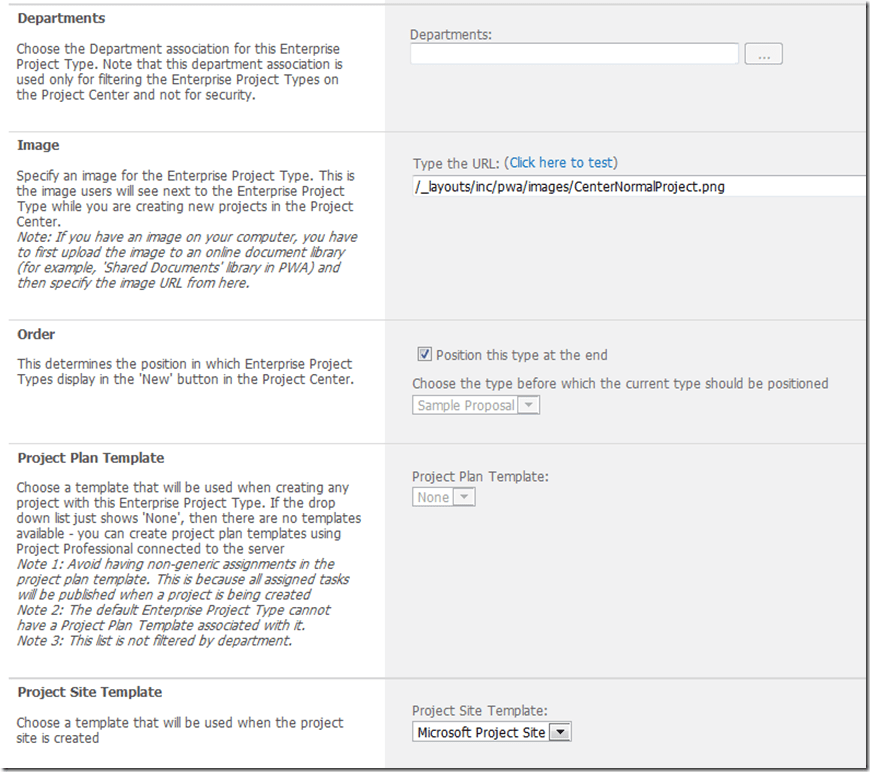Click the 'Position this type at the end' label
The width and height of the screenshot is (870, 772).
pos(521,355)
